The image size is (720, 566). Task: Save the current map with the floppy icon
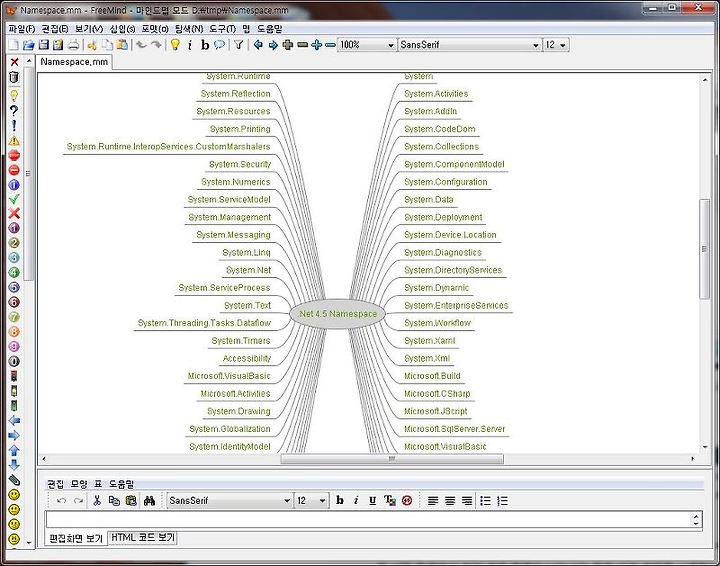[x=44, y=45]
